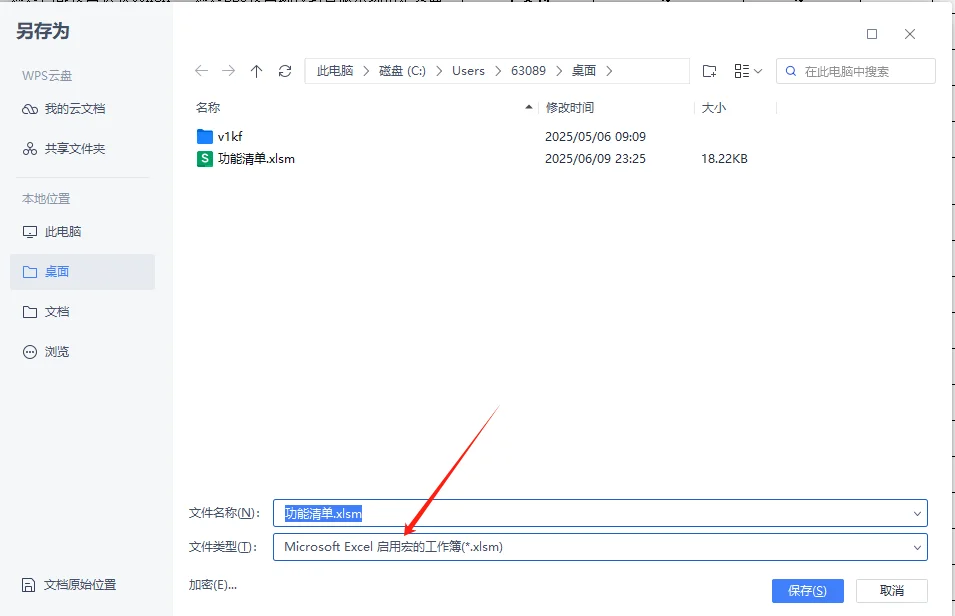Open the file type dropdown
The width and height of the screenshot is (955, 616).
[917, 547]
